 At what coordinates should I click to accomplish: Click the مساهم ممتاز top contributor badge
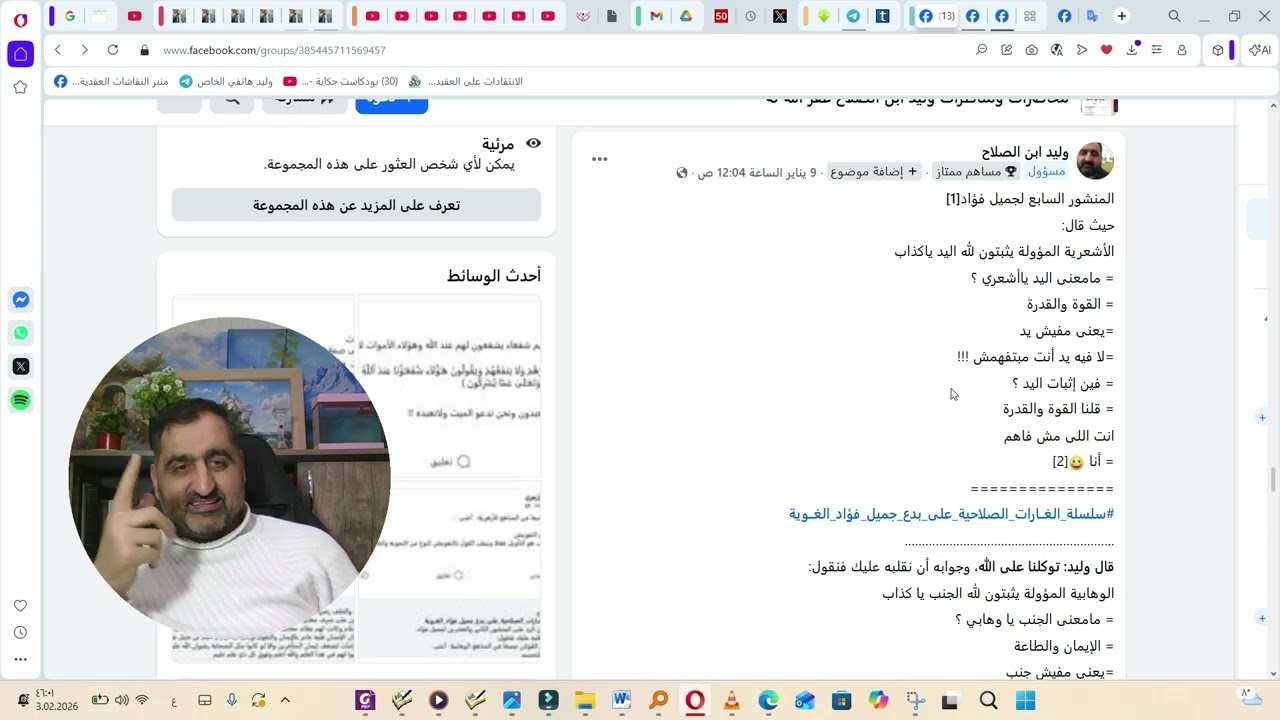point(974,172)
